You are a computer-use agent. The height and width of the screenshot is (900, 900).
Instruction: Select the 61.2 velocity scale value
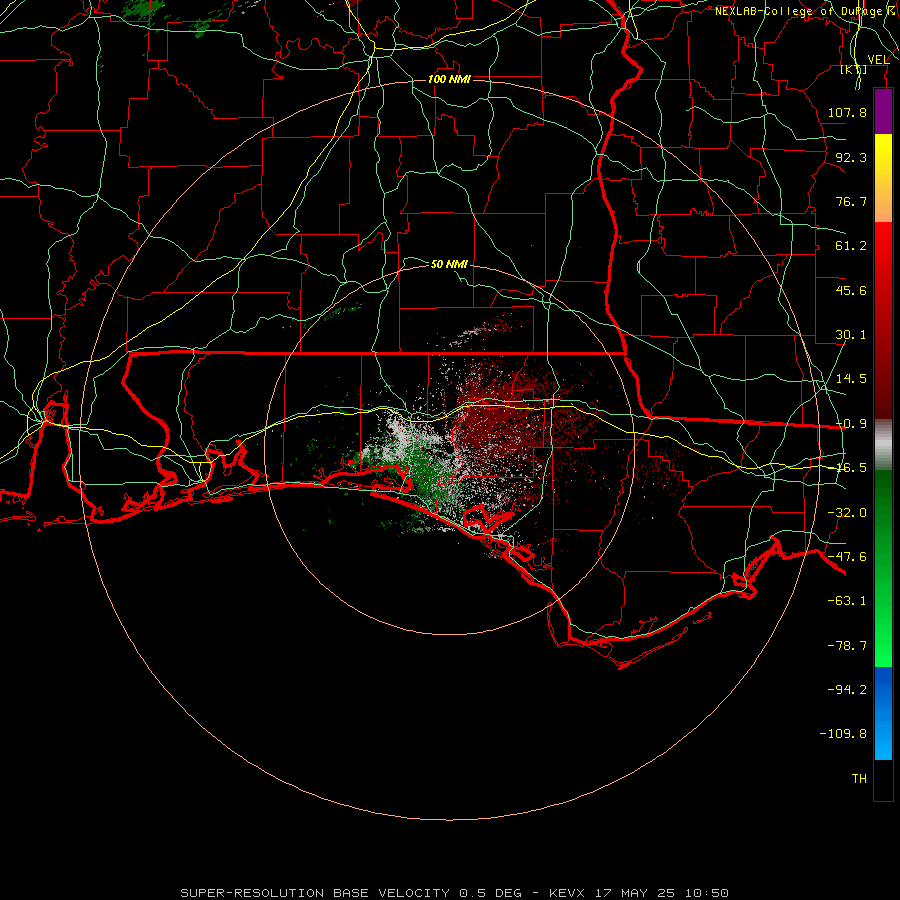(851, 246)
